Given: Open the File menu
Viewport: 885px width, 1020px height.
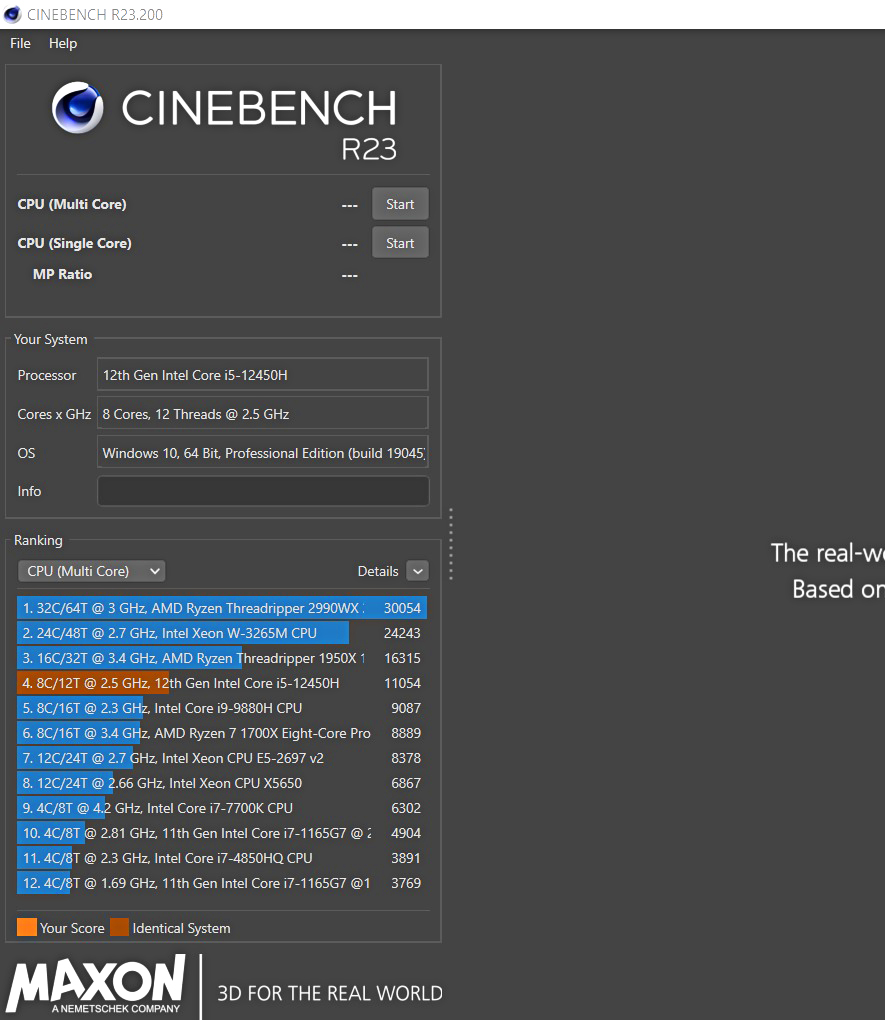Looking at the screenshot, I should pyautogui.click(x=20, y=44).
